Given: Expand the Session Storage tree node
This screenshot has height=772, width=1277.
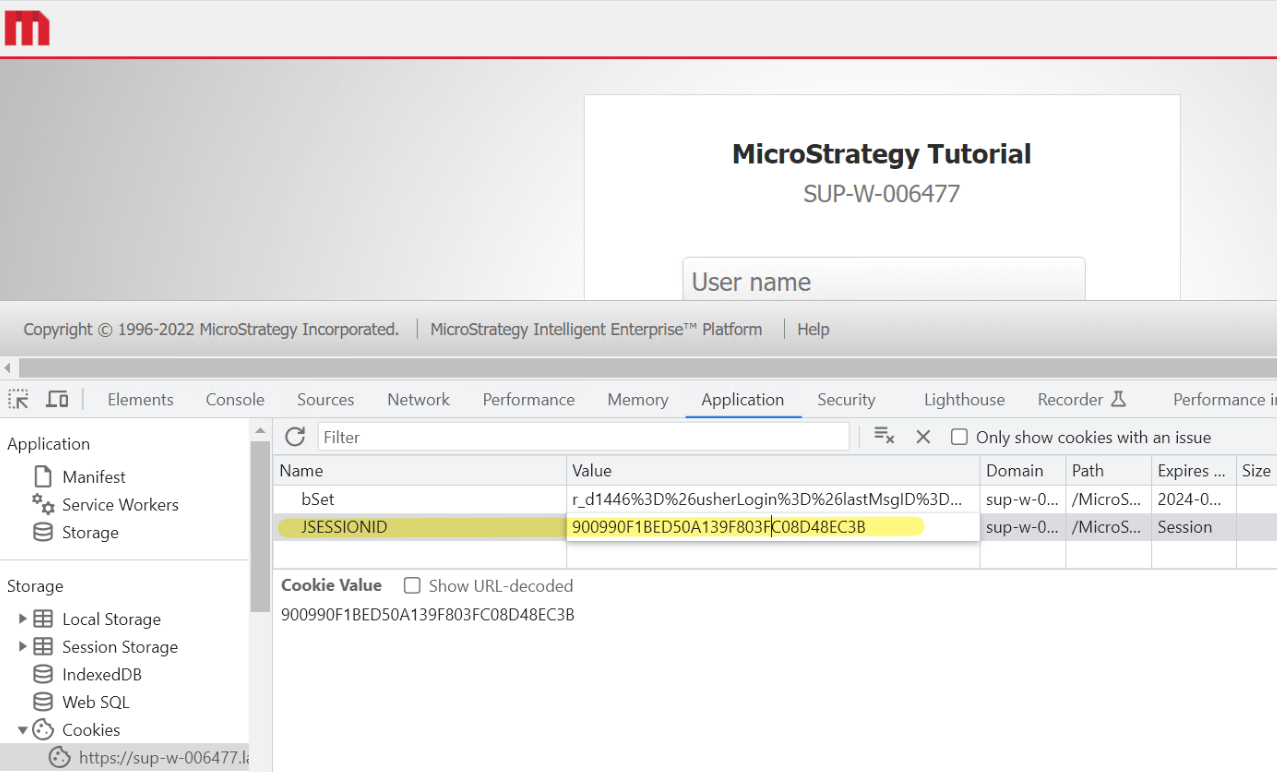Looking at the screenshot, I should [x=23, y=647].
